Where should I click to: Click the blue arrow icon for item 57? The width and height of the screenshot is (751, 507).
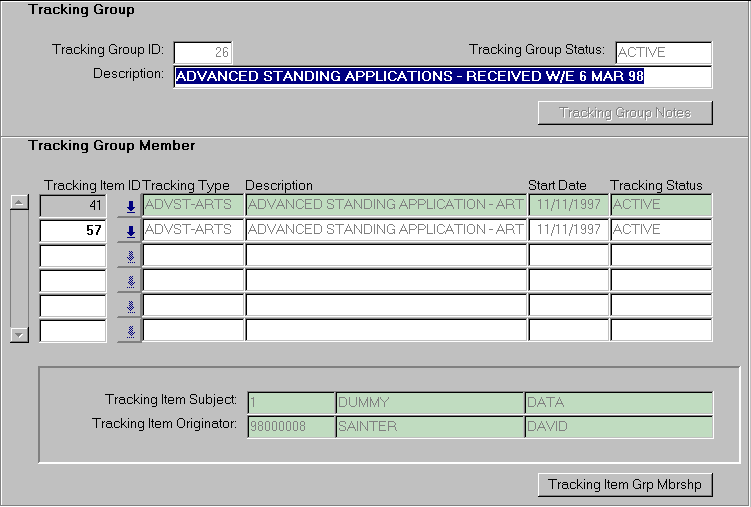click(x=130, y=231)
